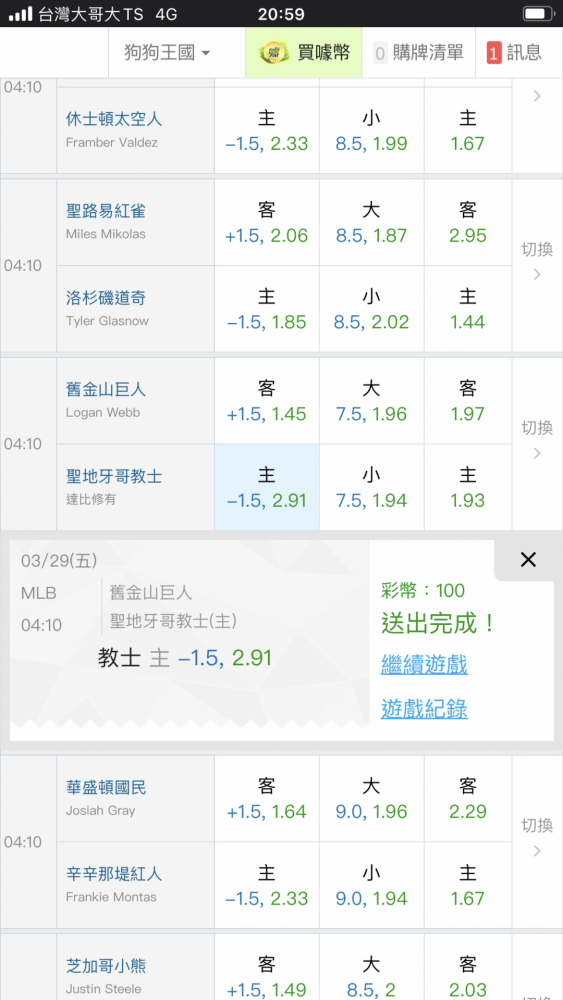563x1000 pixels.
Task: Tap the battery icon in the status bar
Action: click(x=538, y=13)
